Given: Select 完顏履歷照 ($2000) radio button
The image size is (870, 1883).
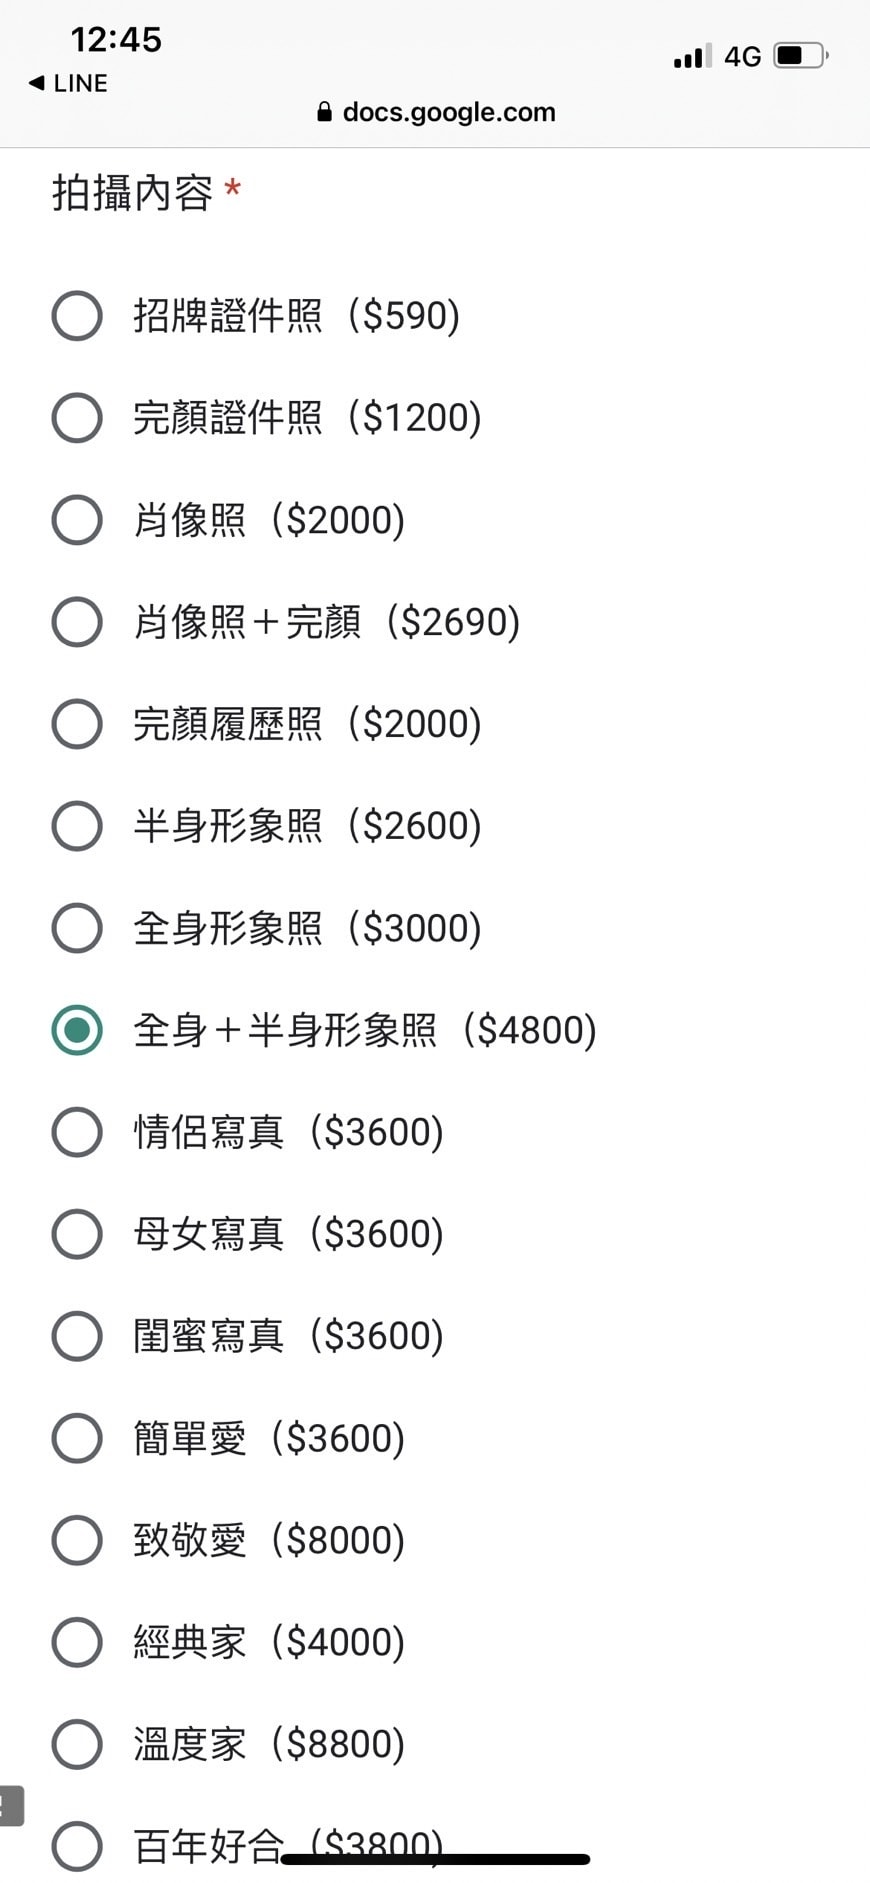Looking at the screenshot, I should (x=77, y=724).
